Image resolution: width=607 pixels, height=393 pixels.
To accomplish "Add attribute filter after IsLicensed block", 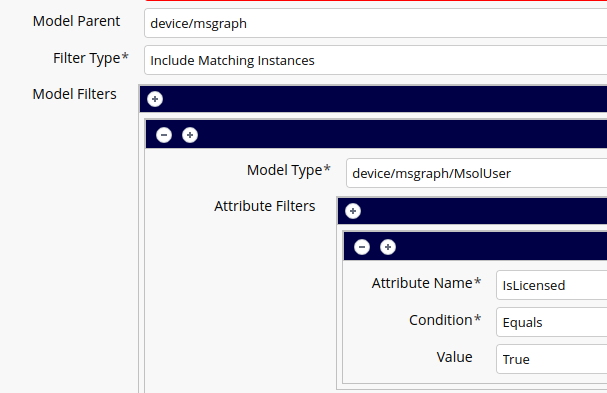I will 388,247.
